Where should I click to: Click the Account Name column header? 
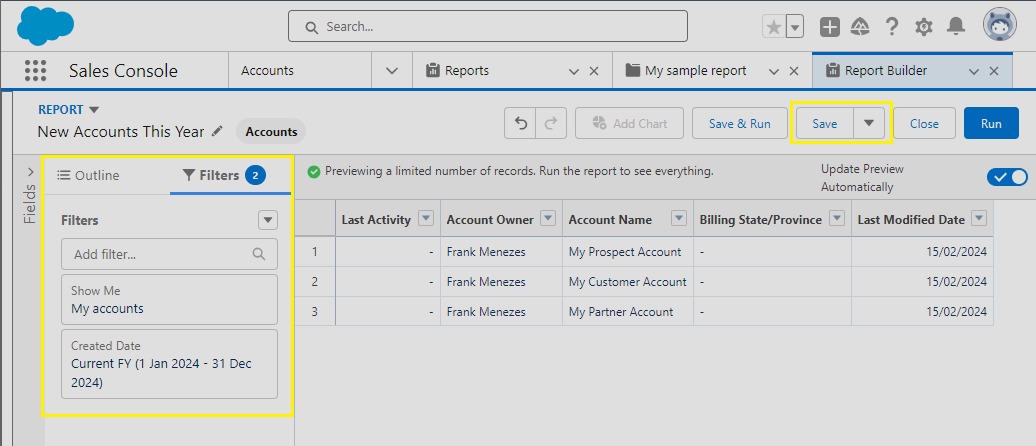[610, 220]
